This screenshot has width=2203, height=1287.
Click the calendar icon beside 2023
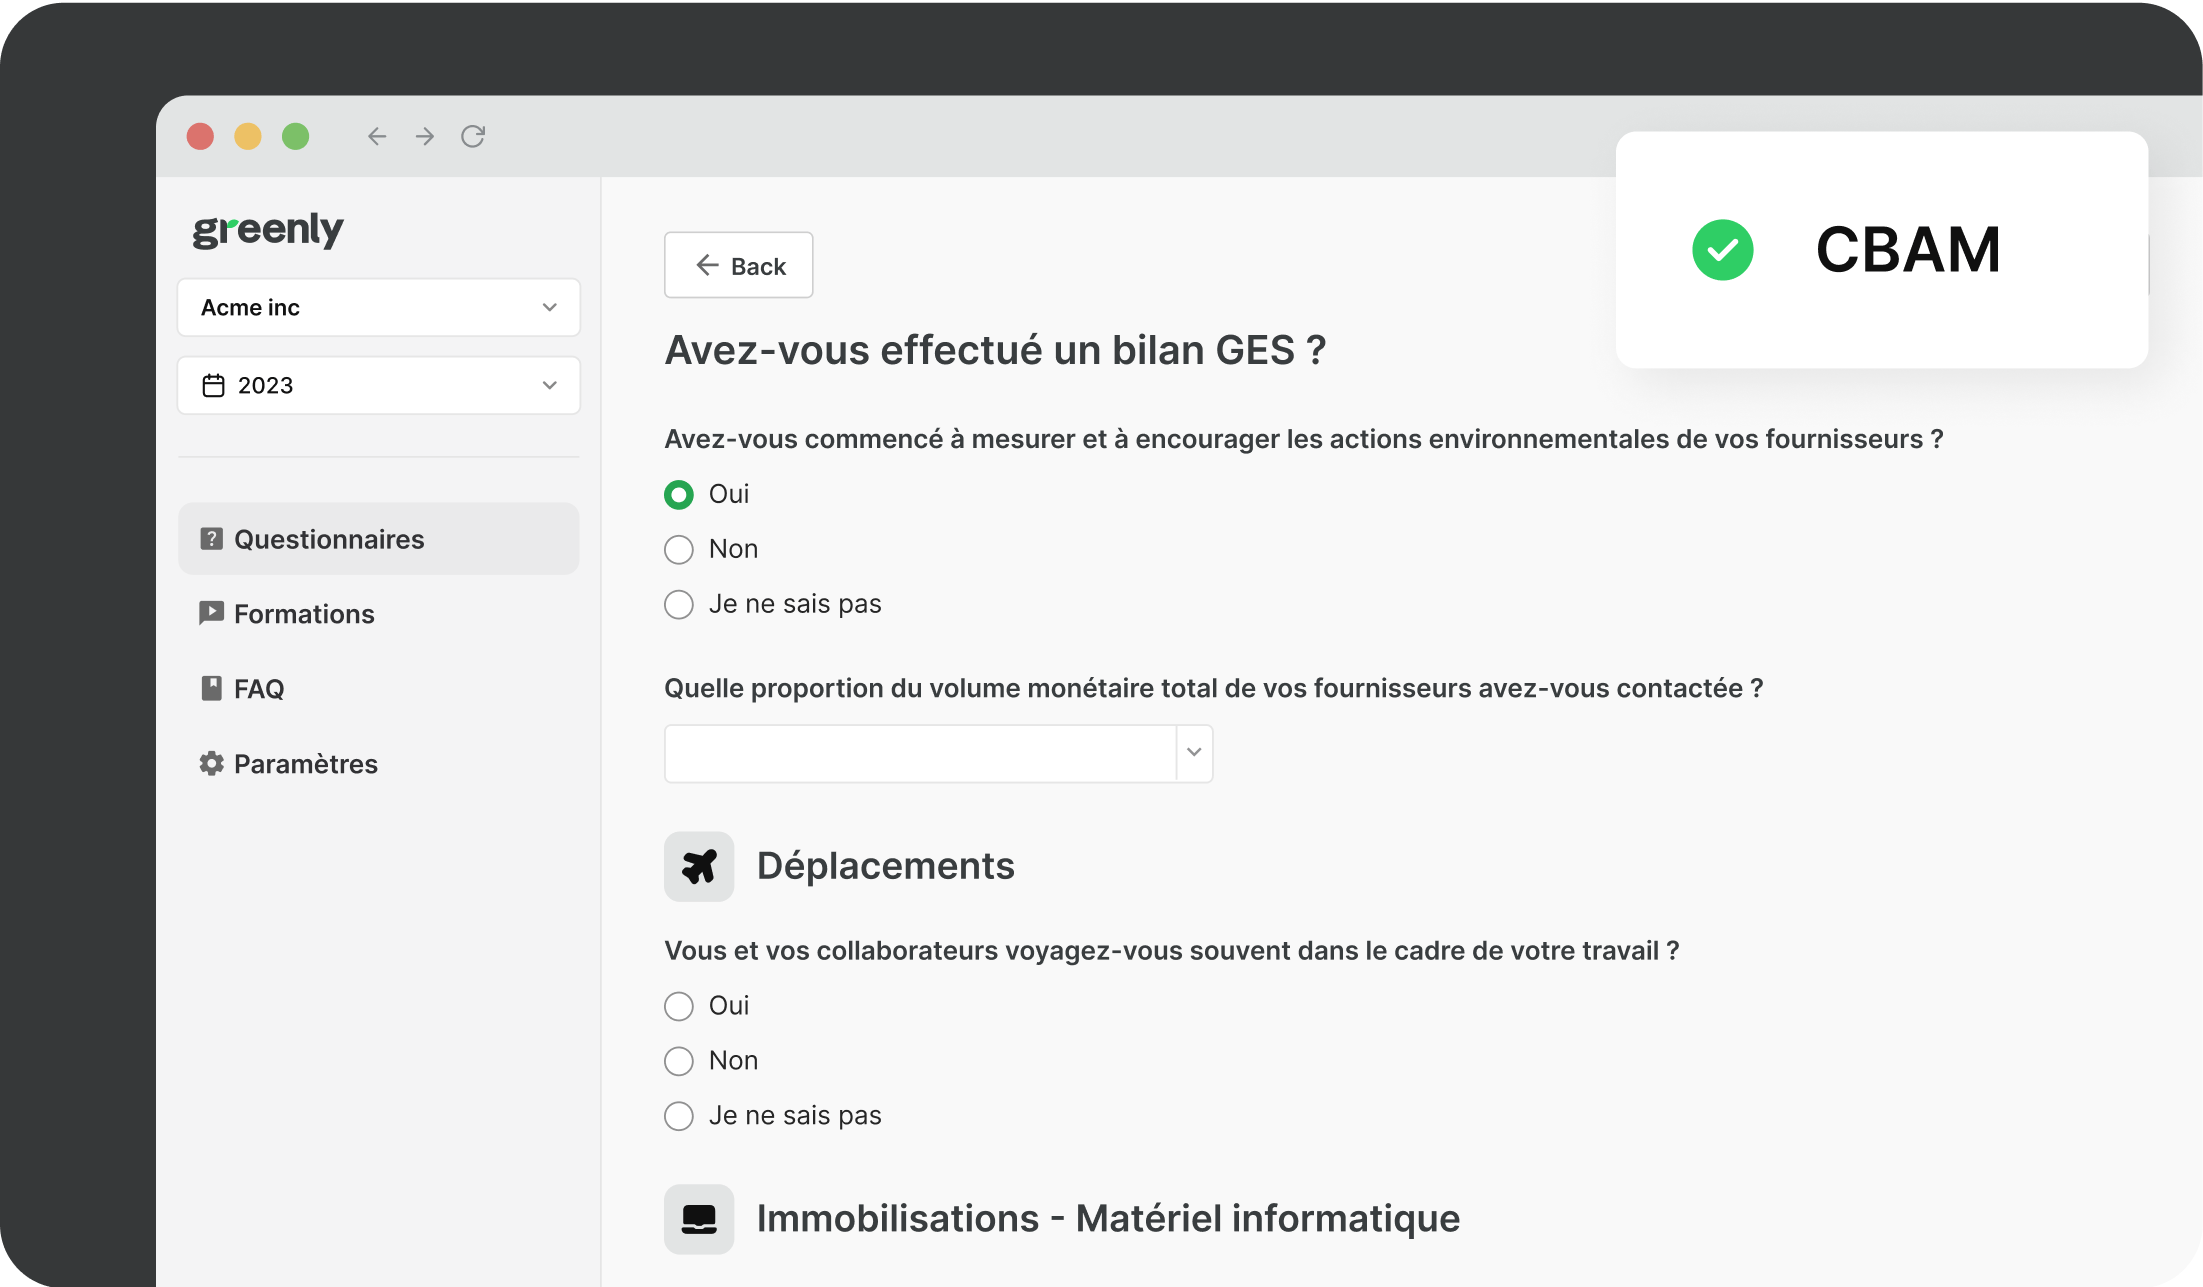coord(213,386)
